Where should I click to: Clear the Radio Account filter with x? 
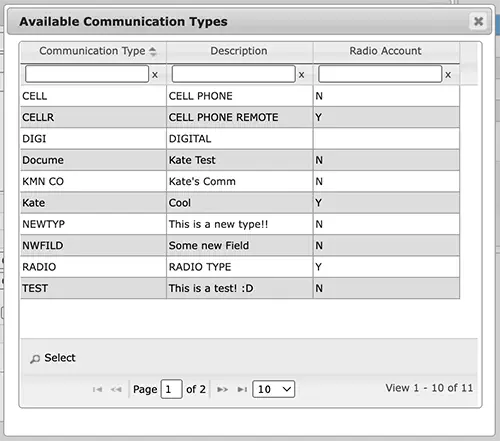click(448, 75)
